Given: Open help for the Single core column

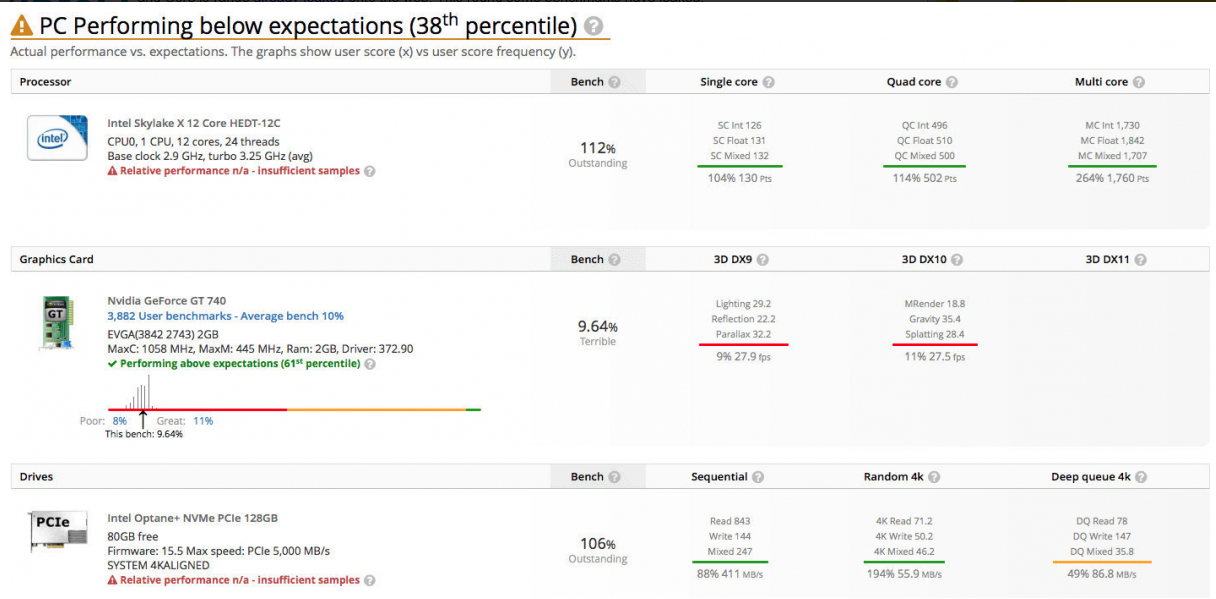Looking at the screenshot, I should click(768, 81).
